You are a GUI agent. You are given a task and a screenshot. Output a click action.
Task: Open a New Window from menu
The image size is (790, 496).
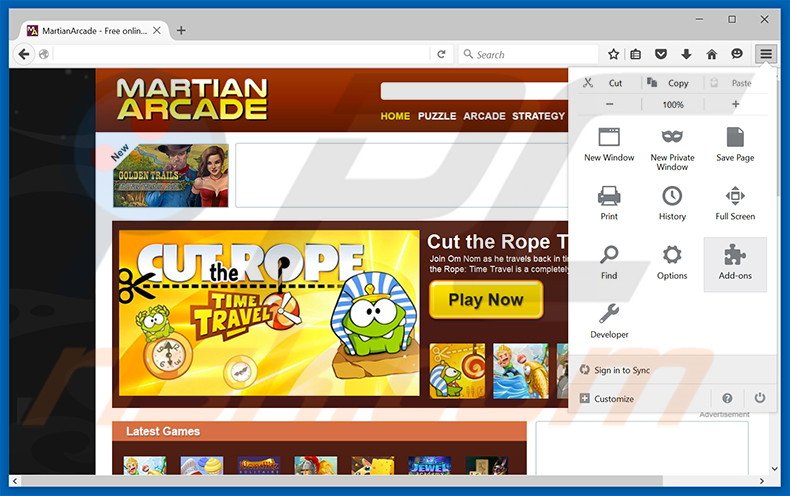click(x=609, y=145)
